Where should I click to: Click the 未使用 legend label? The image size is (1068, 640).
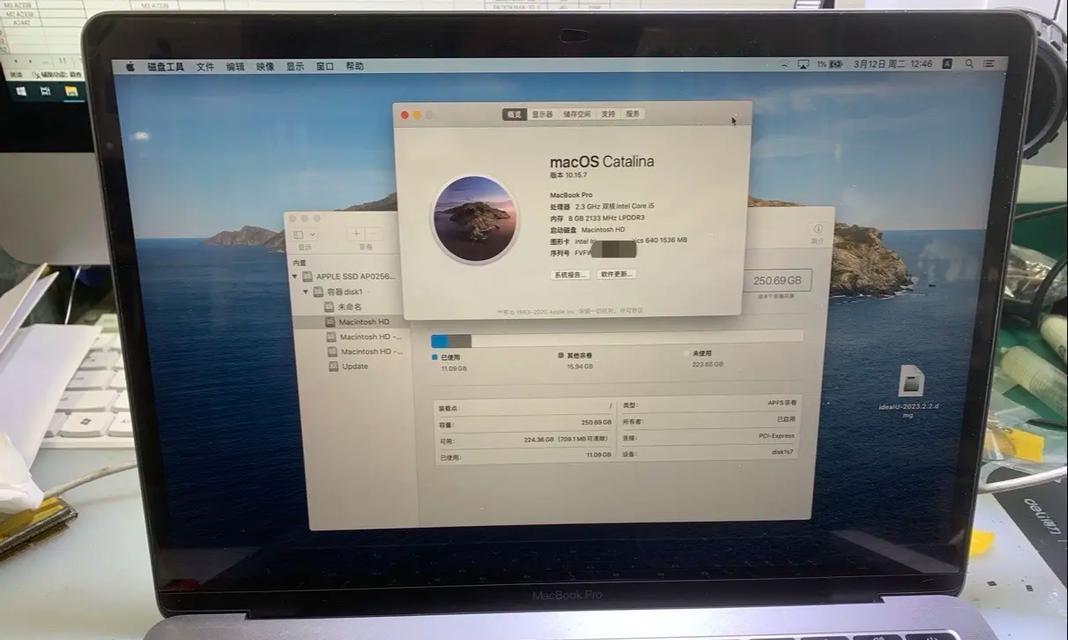pos(702,354)
